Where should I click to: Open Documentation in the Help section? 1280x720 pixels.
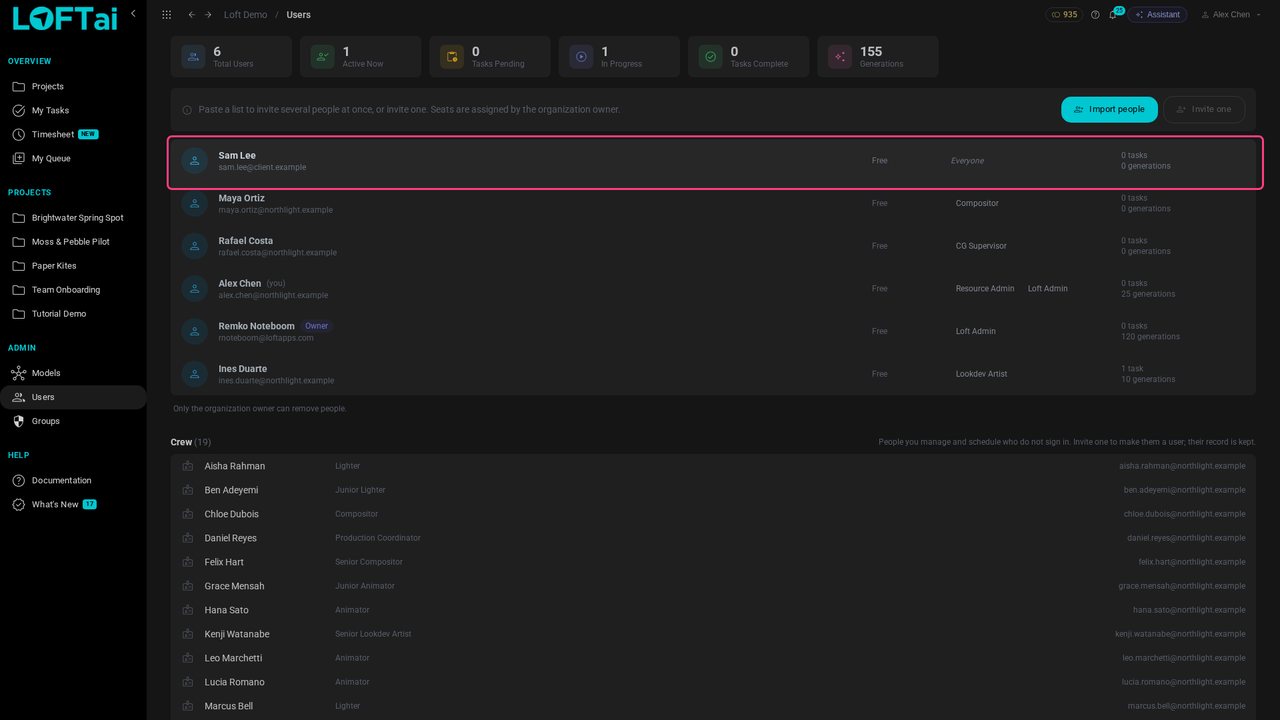pyautogui.click(x=73, y=480)
